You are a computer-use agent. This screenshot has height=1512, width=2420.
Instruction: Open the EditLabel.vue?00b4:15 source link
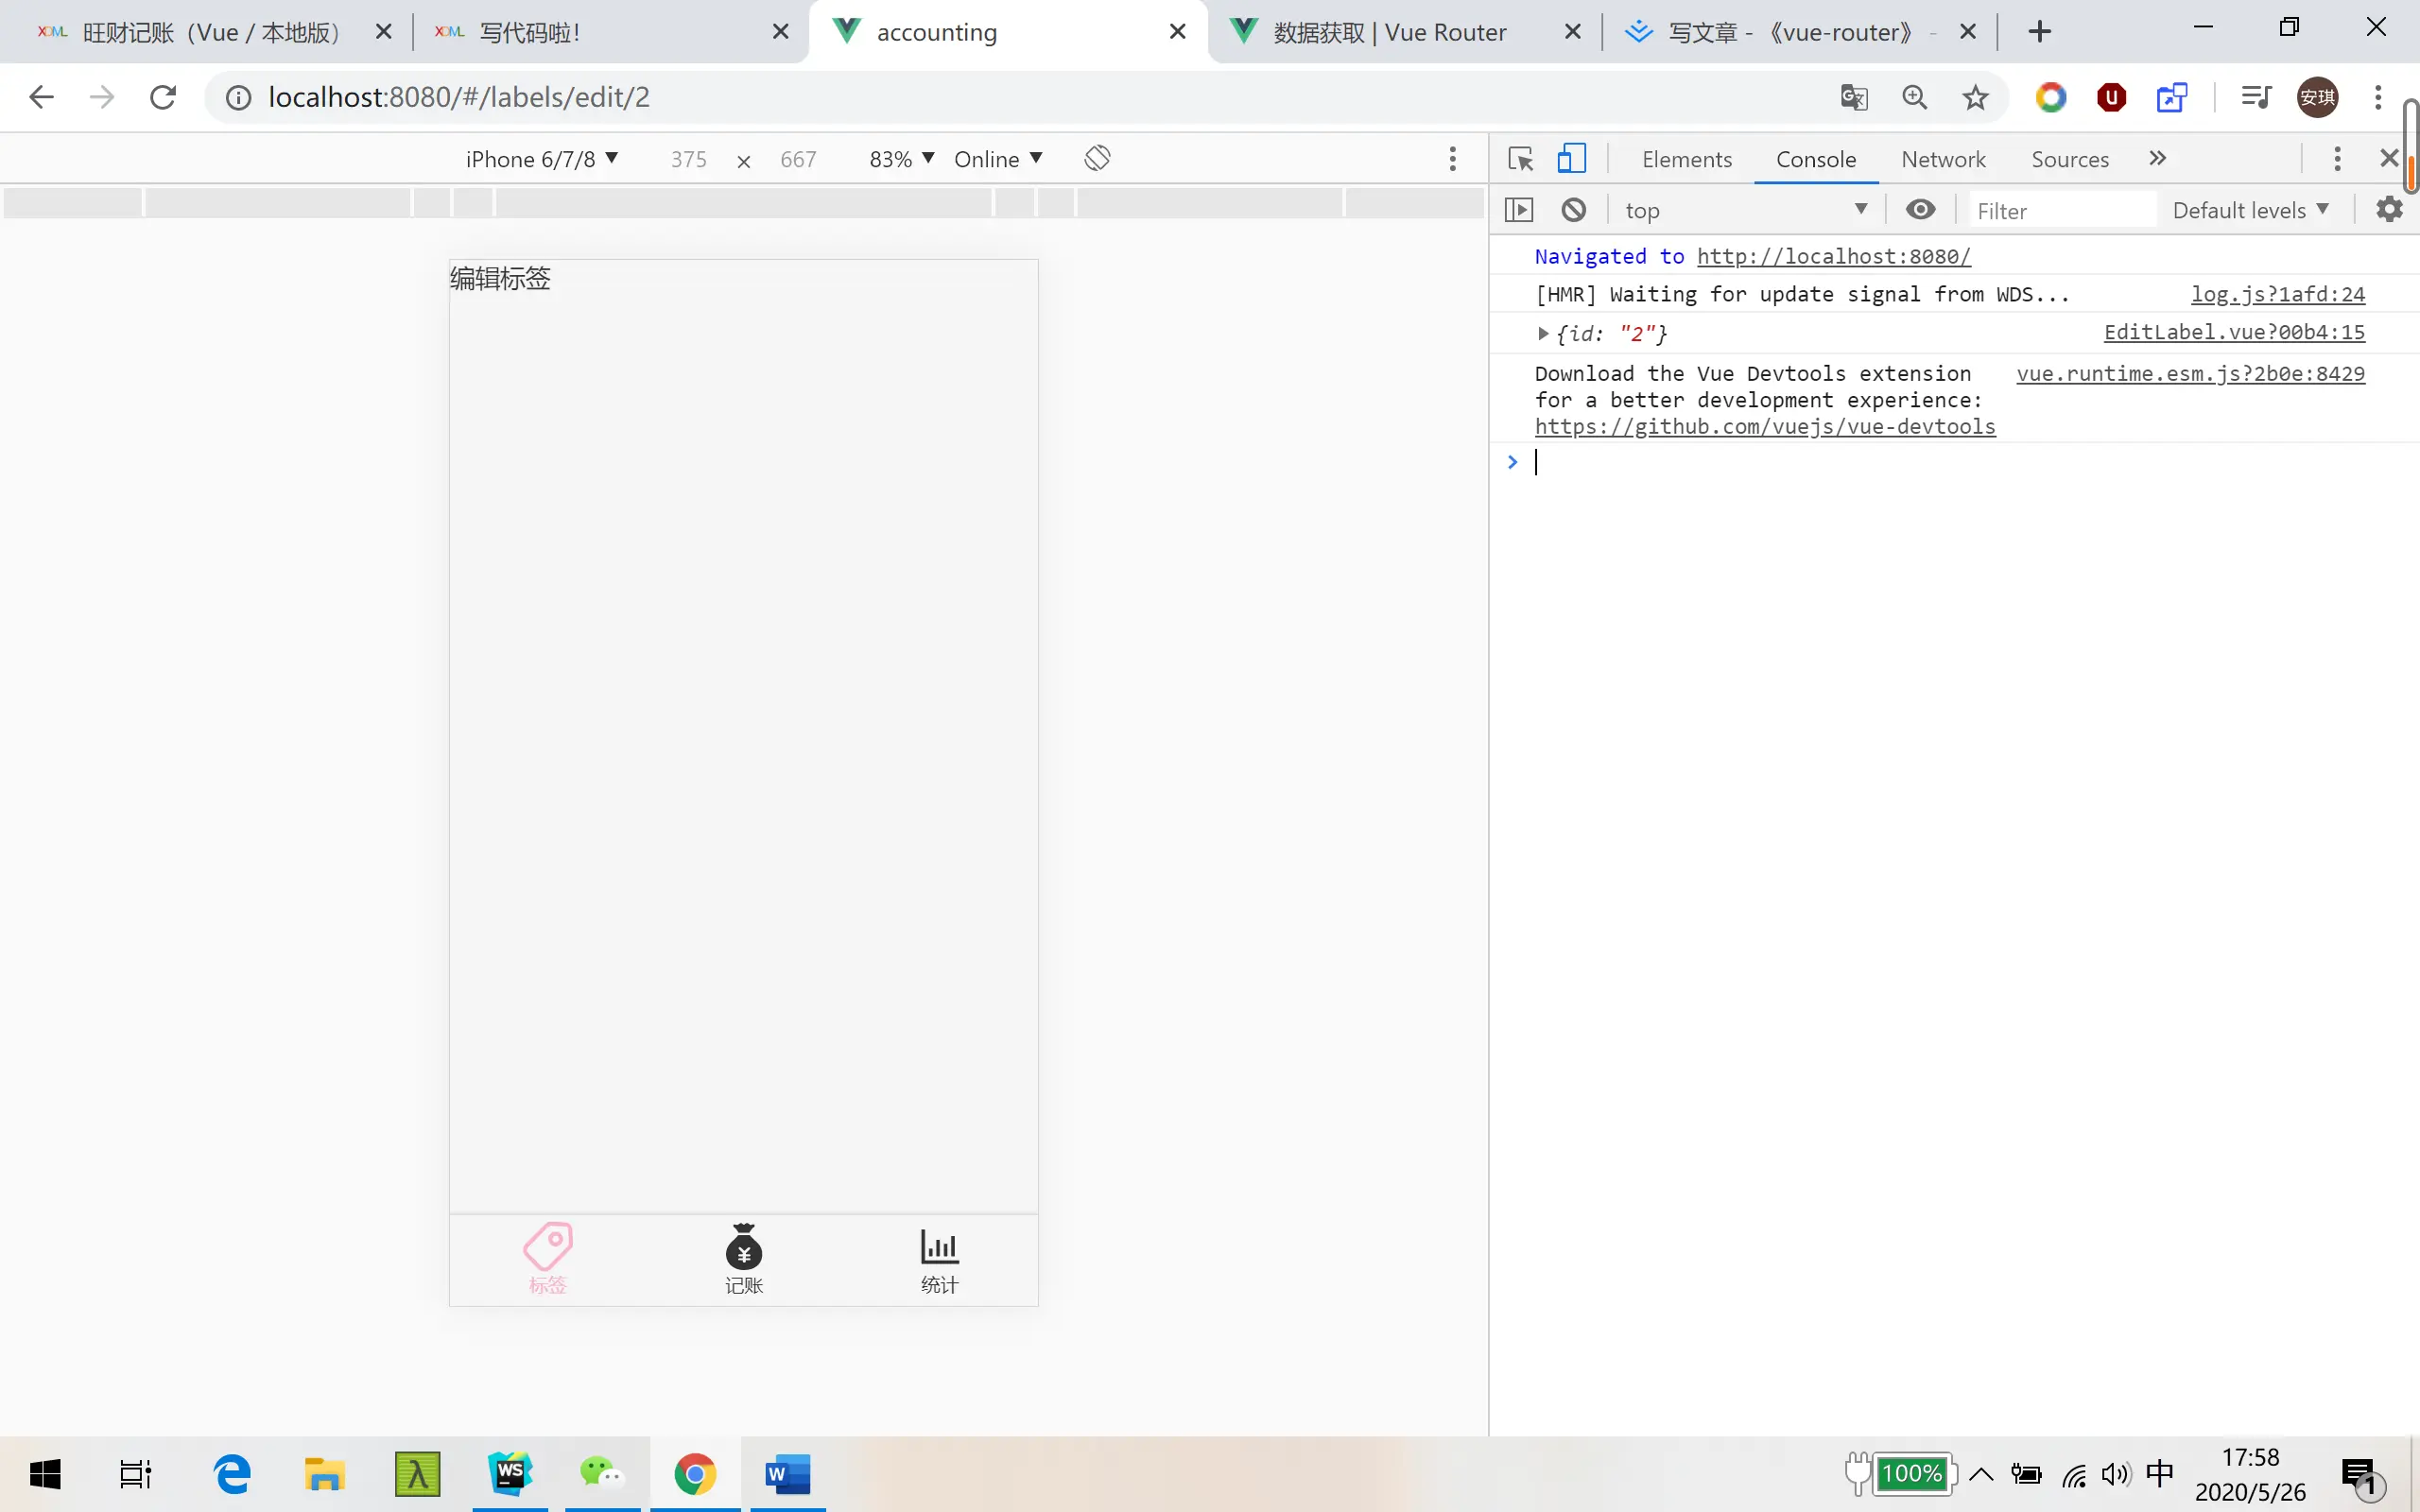[2233, 332]
